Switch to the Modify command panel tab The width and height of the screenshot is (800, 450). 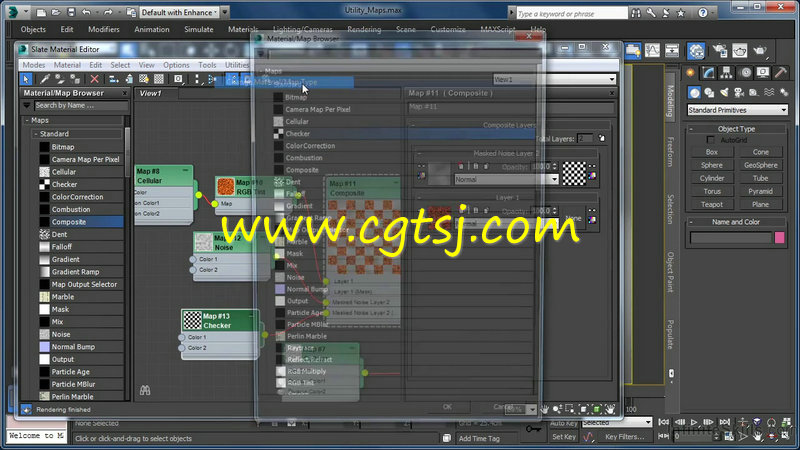pyautogui.click(x=709, y=73)
